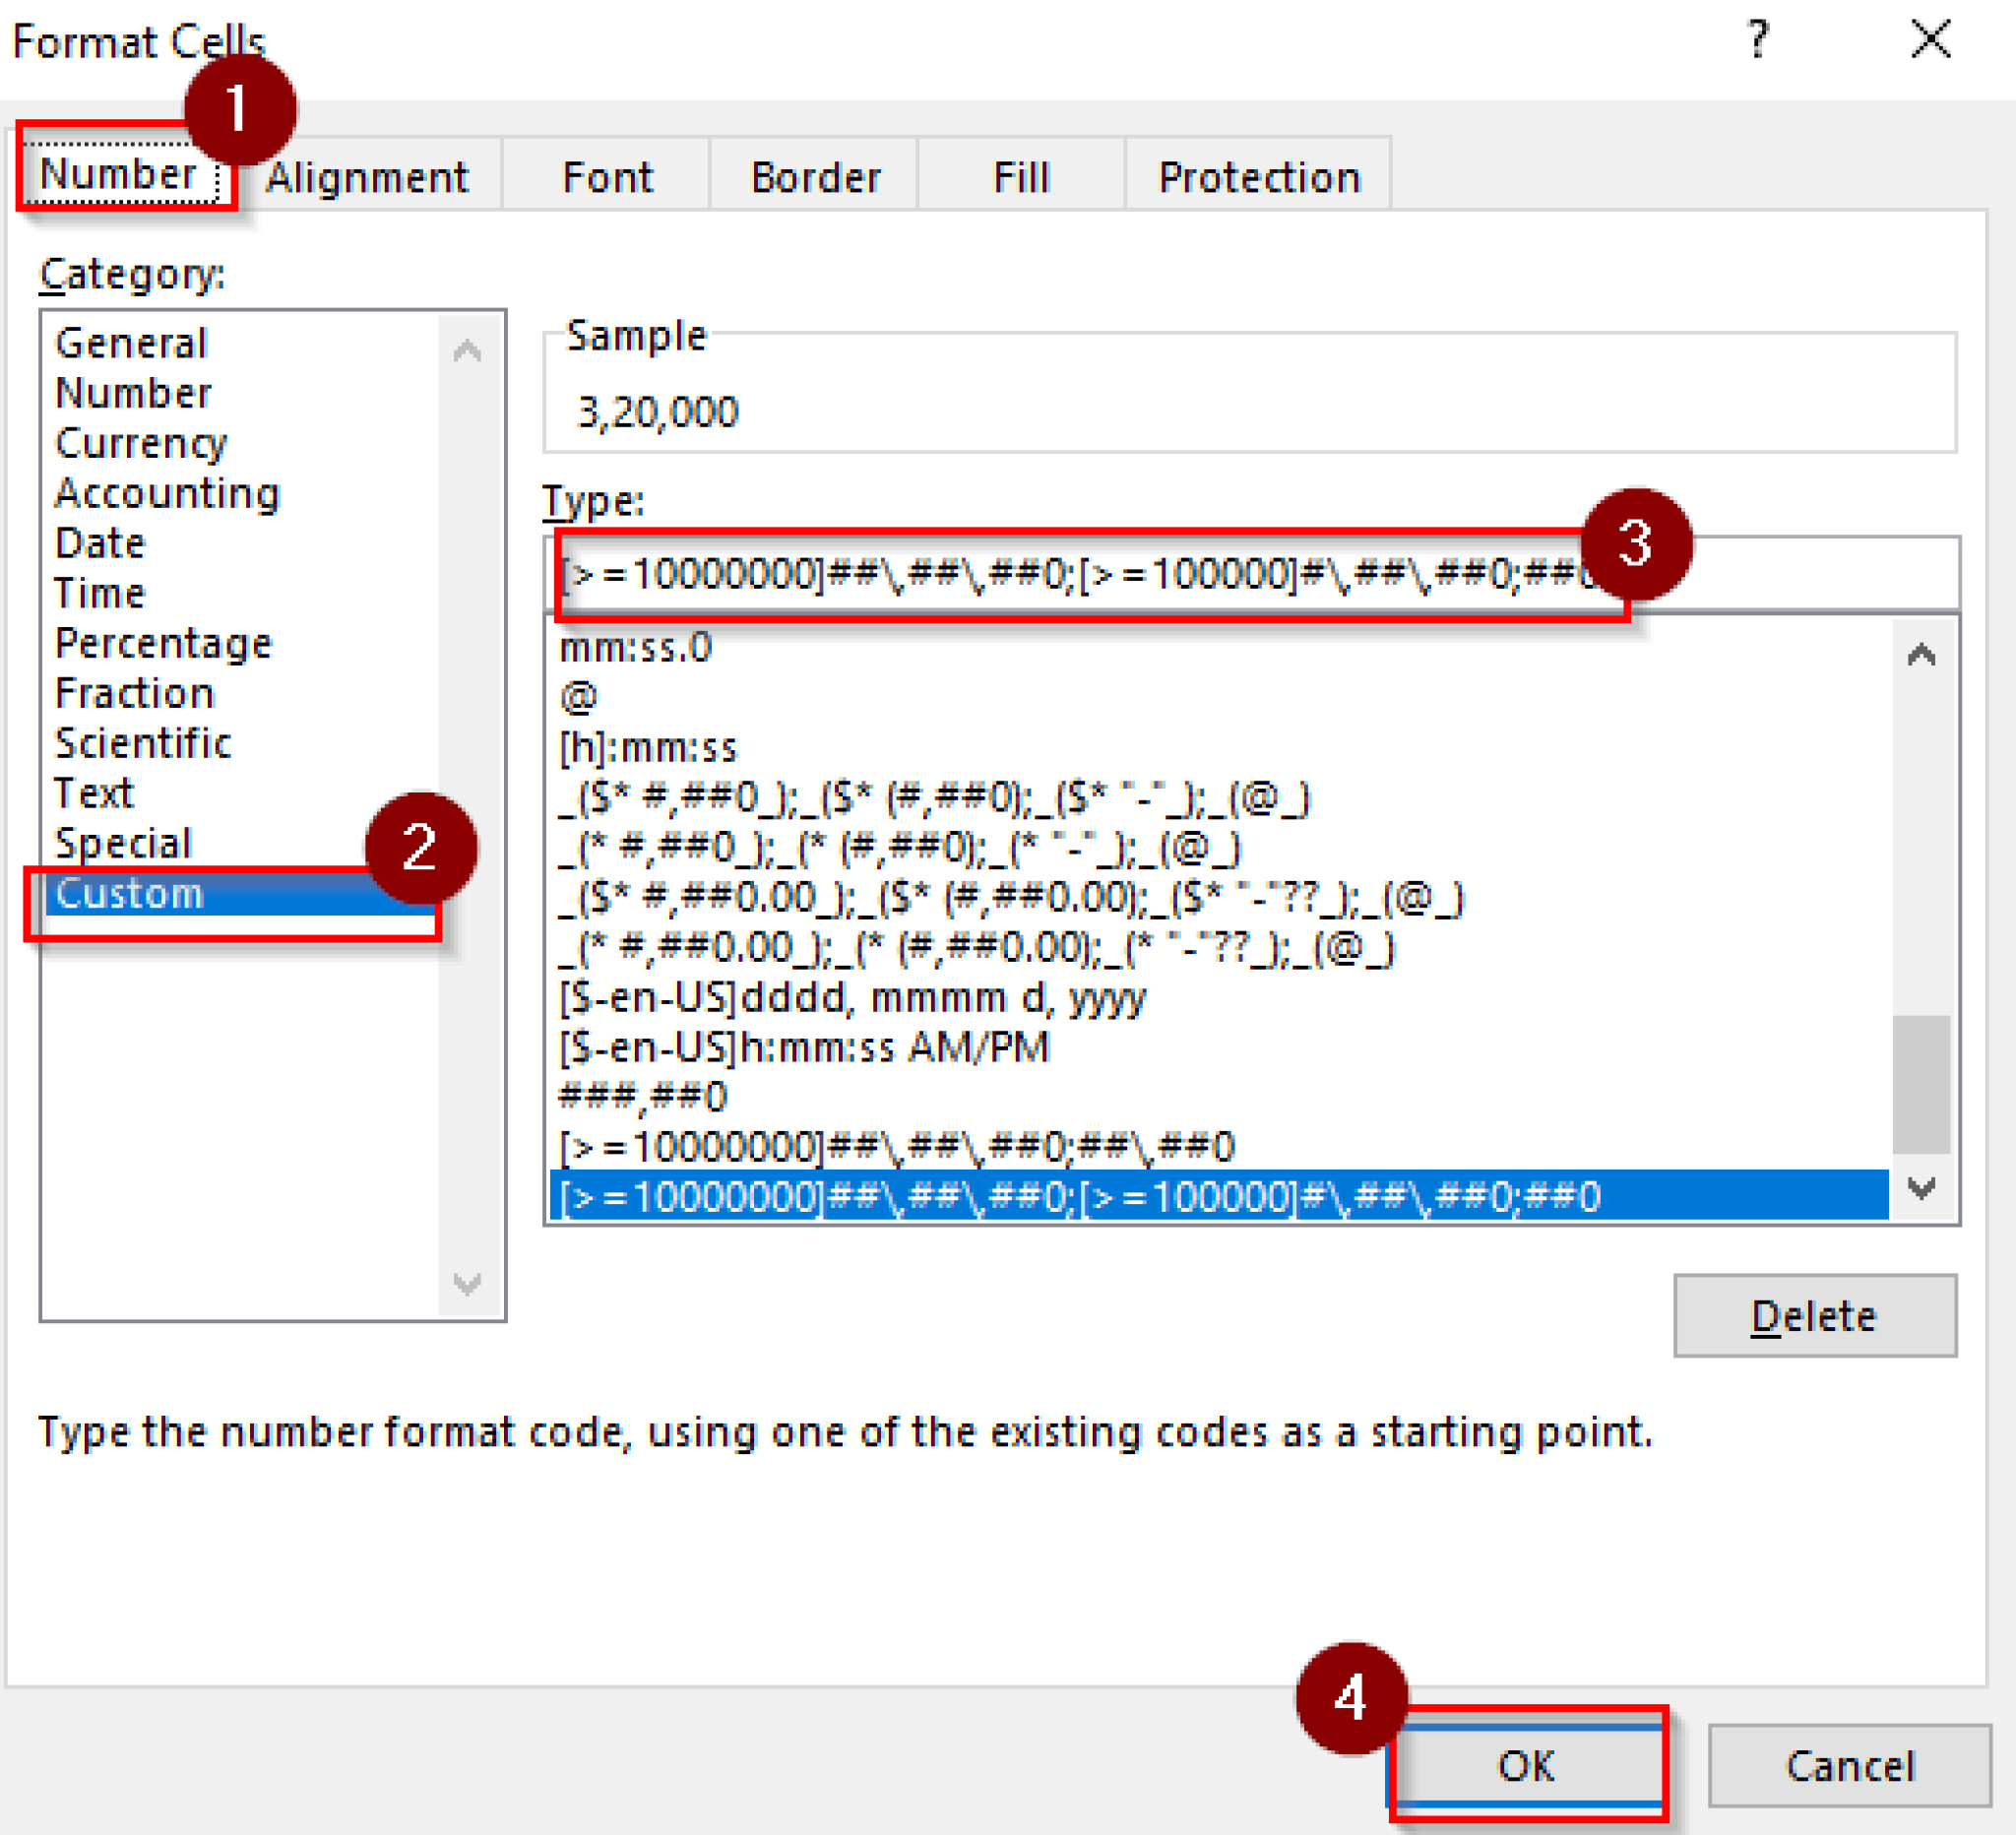The height and width of the screenshot is (1835, 2016).
Task: Select the Currency category
Action: coord(141,443)
